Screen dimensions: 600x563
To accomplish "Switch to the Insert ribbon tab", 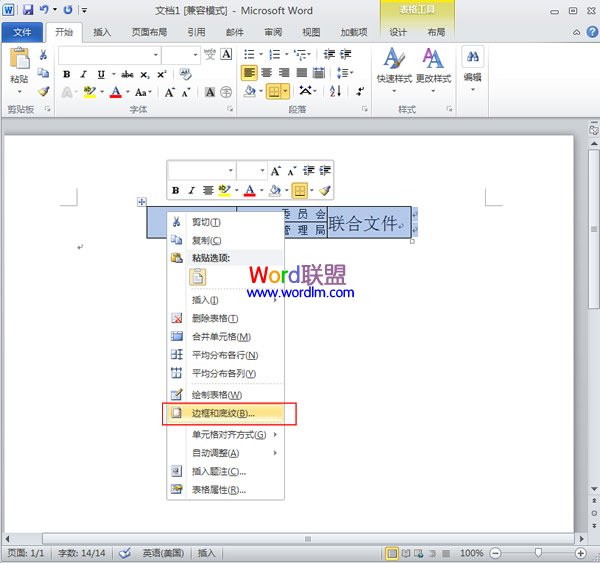I will point(102,32).
